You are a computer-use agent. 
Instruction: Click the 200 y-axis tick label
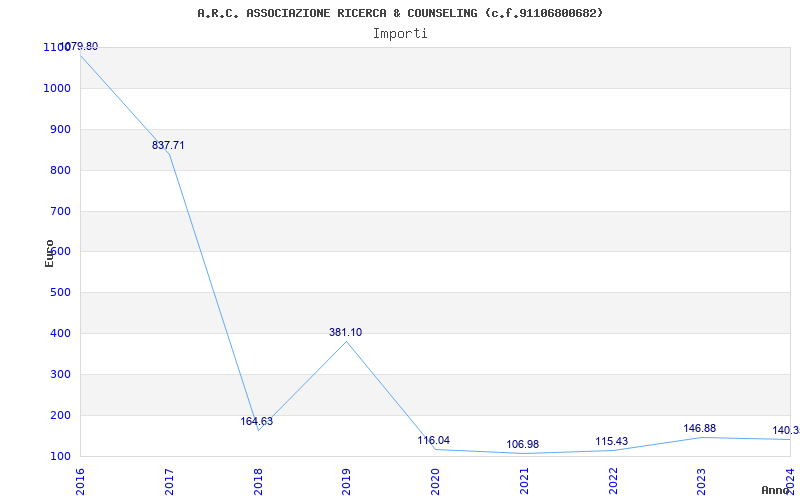(59, 415)
